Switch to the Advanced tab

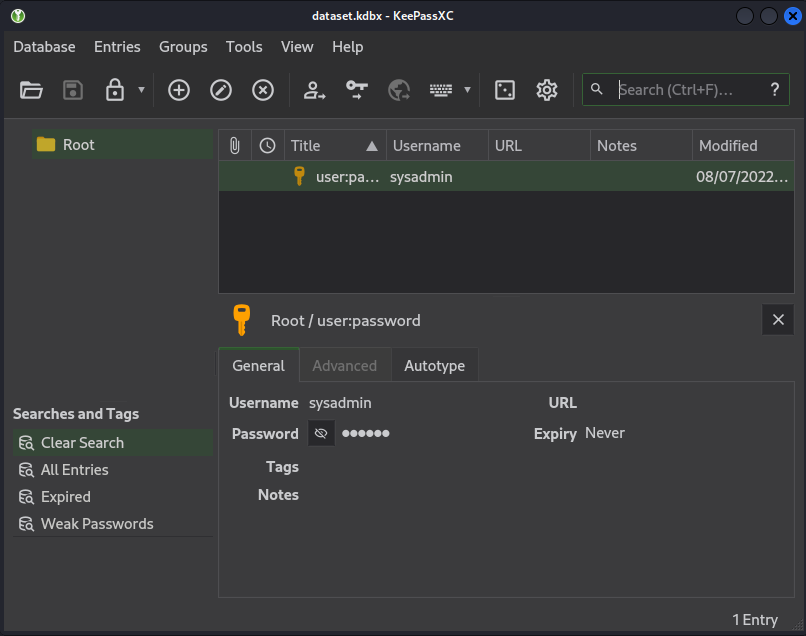click(x=344, y=366)
